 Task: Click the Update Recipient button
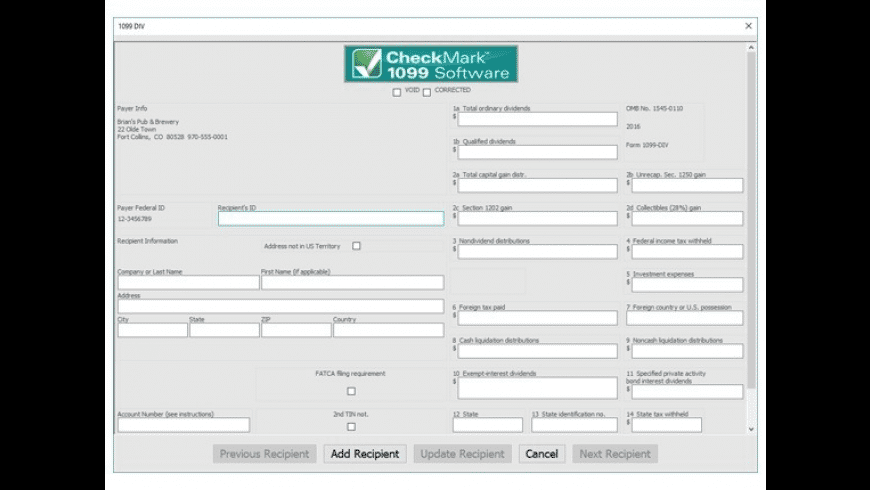pyautogui.click(x=462, y=454)
